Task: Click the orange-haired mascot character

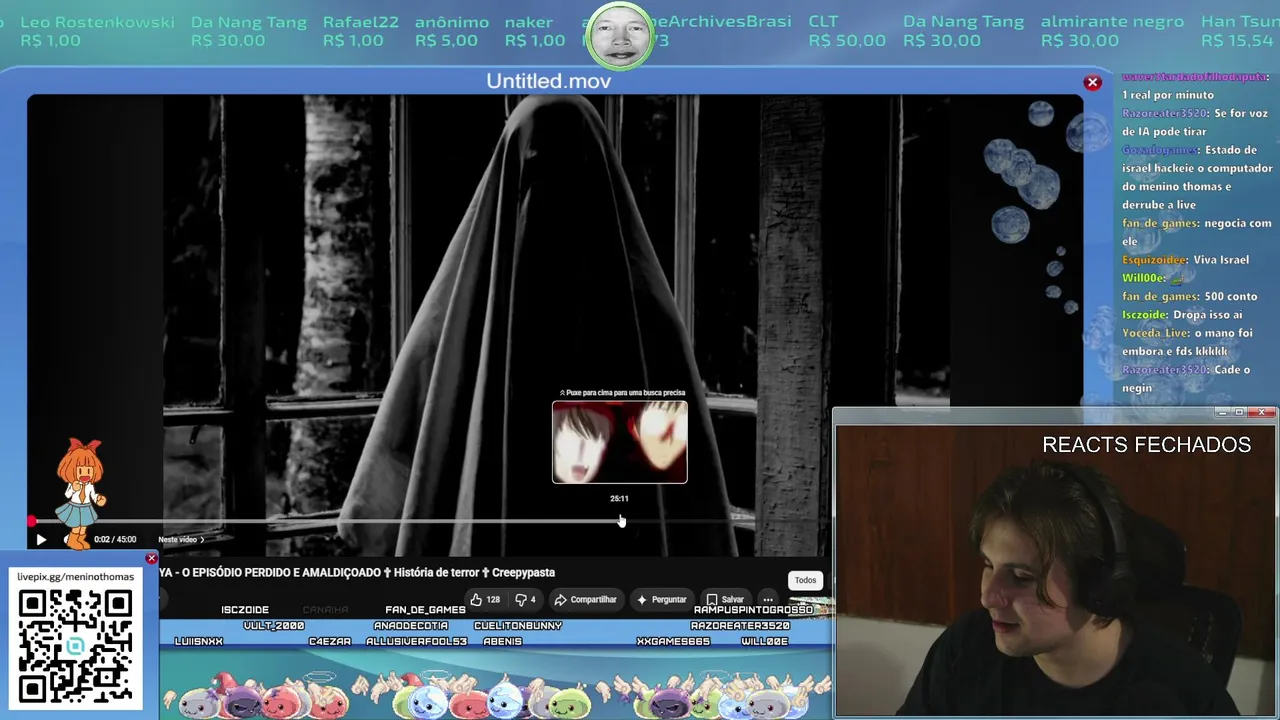Action: [80, 492]
